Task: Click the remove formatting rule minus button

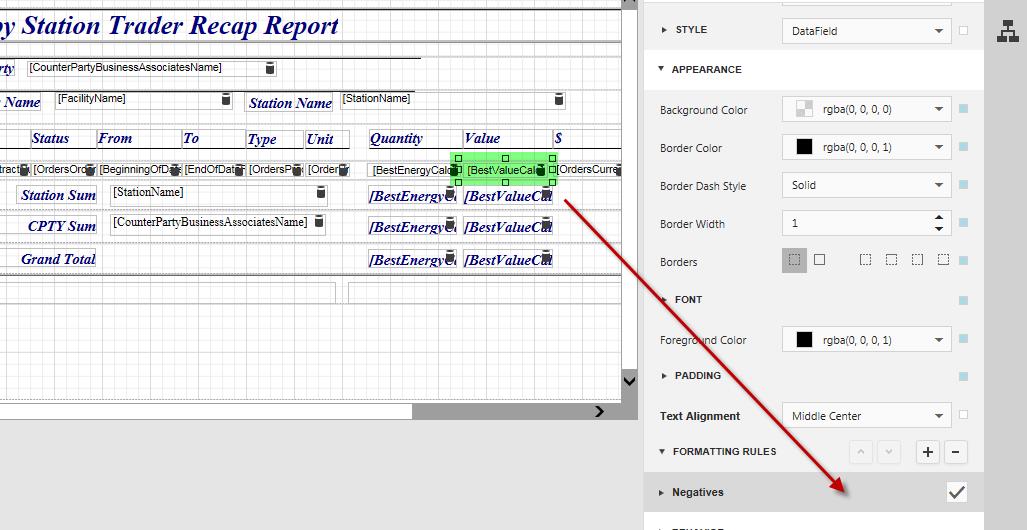Action: 955,452
